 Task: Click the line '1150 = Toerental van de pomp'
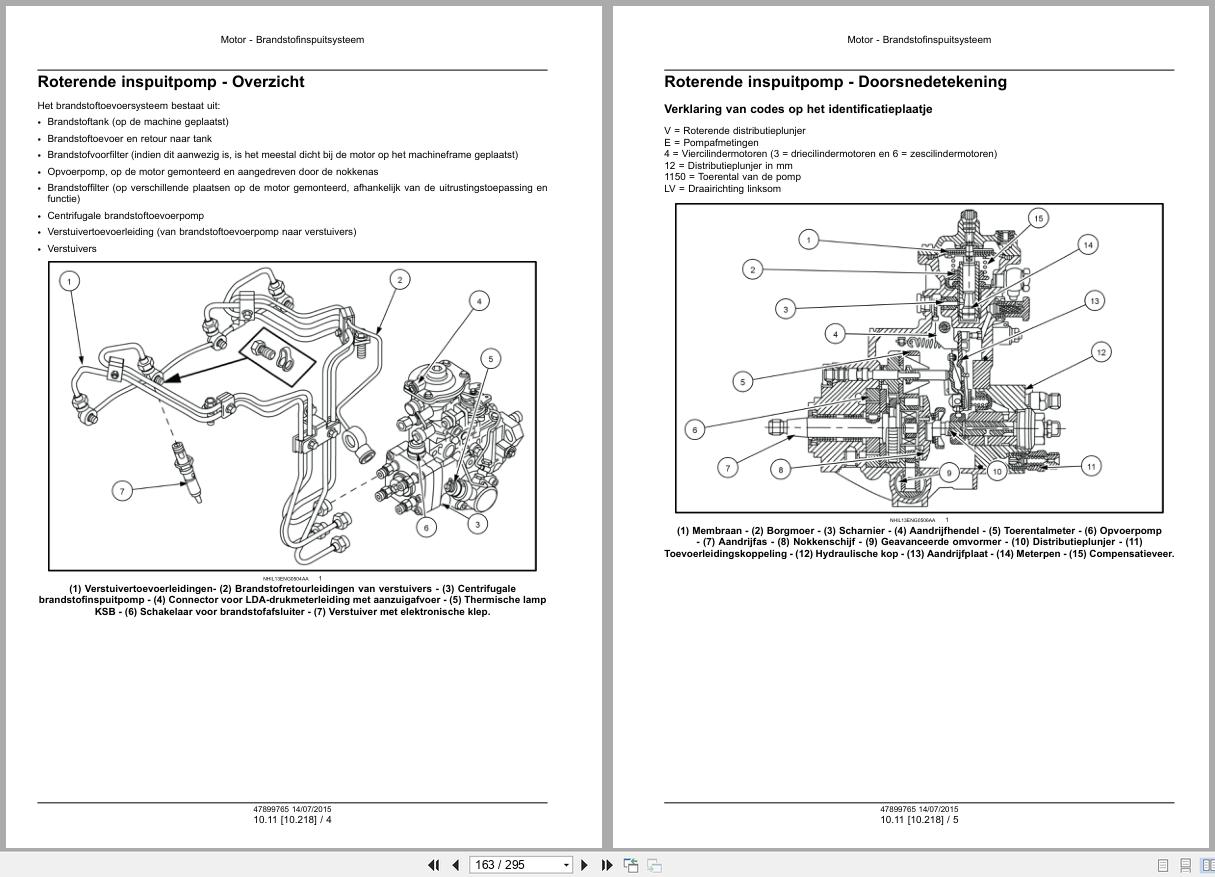pos(732,177)
